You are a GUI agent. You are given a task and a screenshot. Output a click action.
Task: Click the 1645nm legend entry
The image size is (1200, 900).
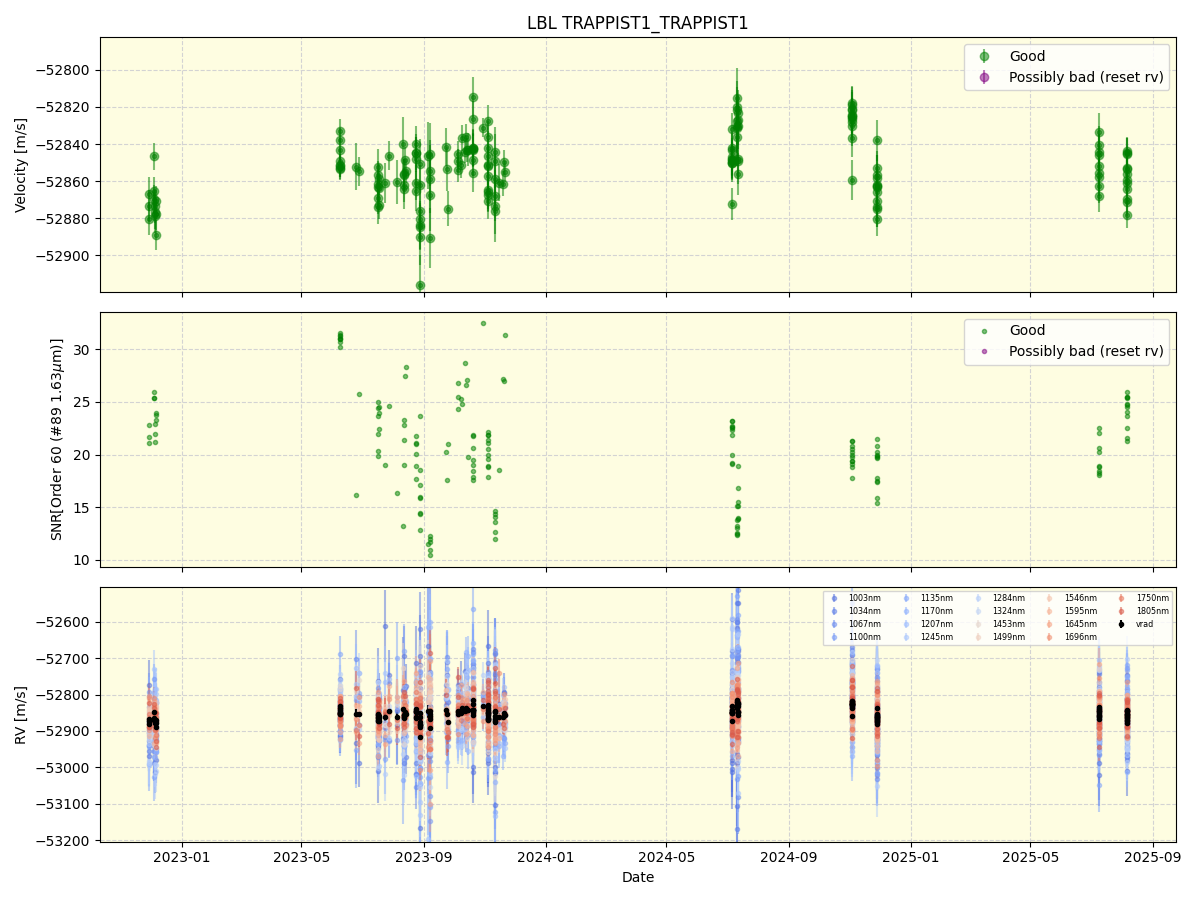(1072, 624)
